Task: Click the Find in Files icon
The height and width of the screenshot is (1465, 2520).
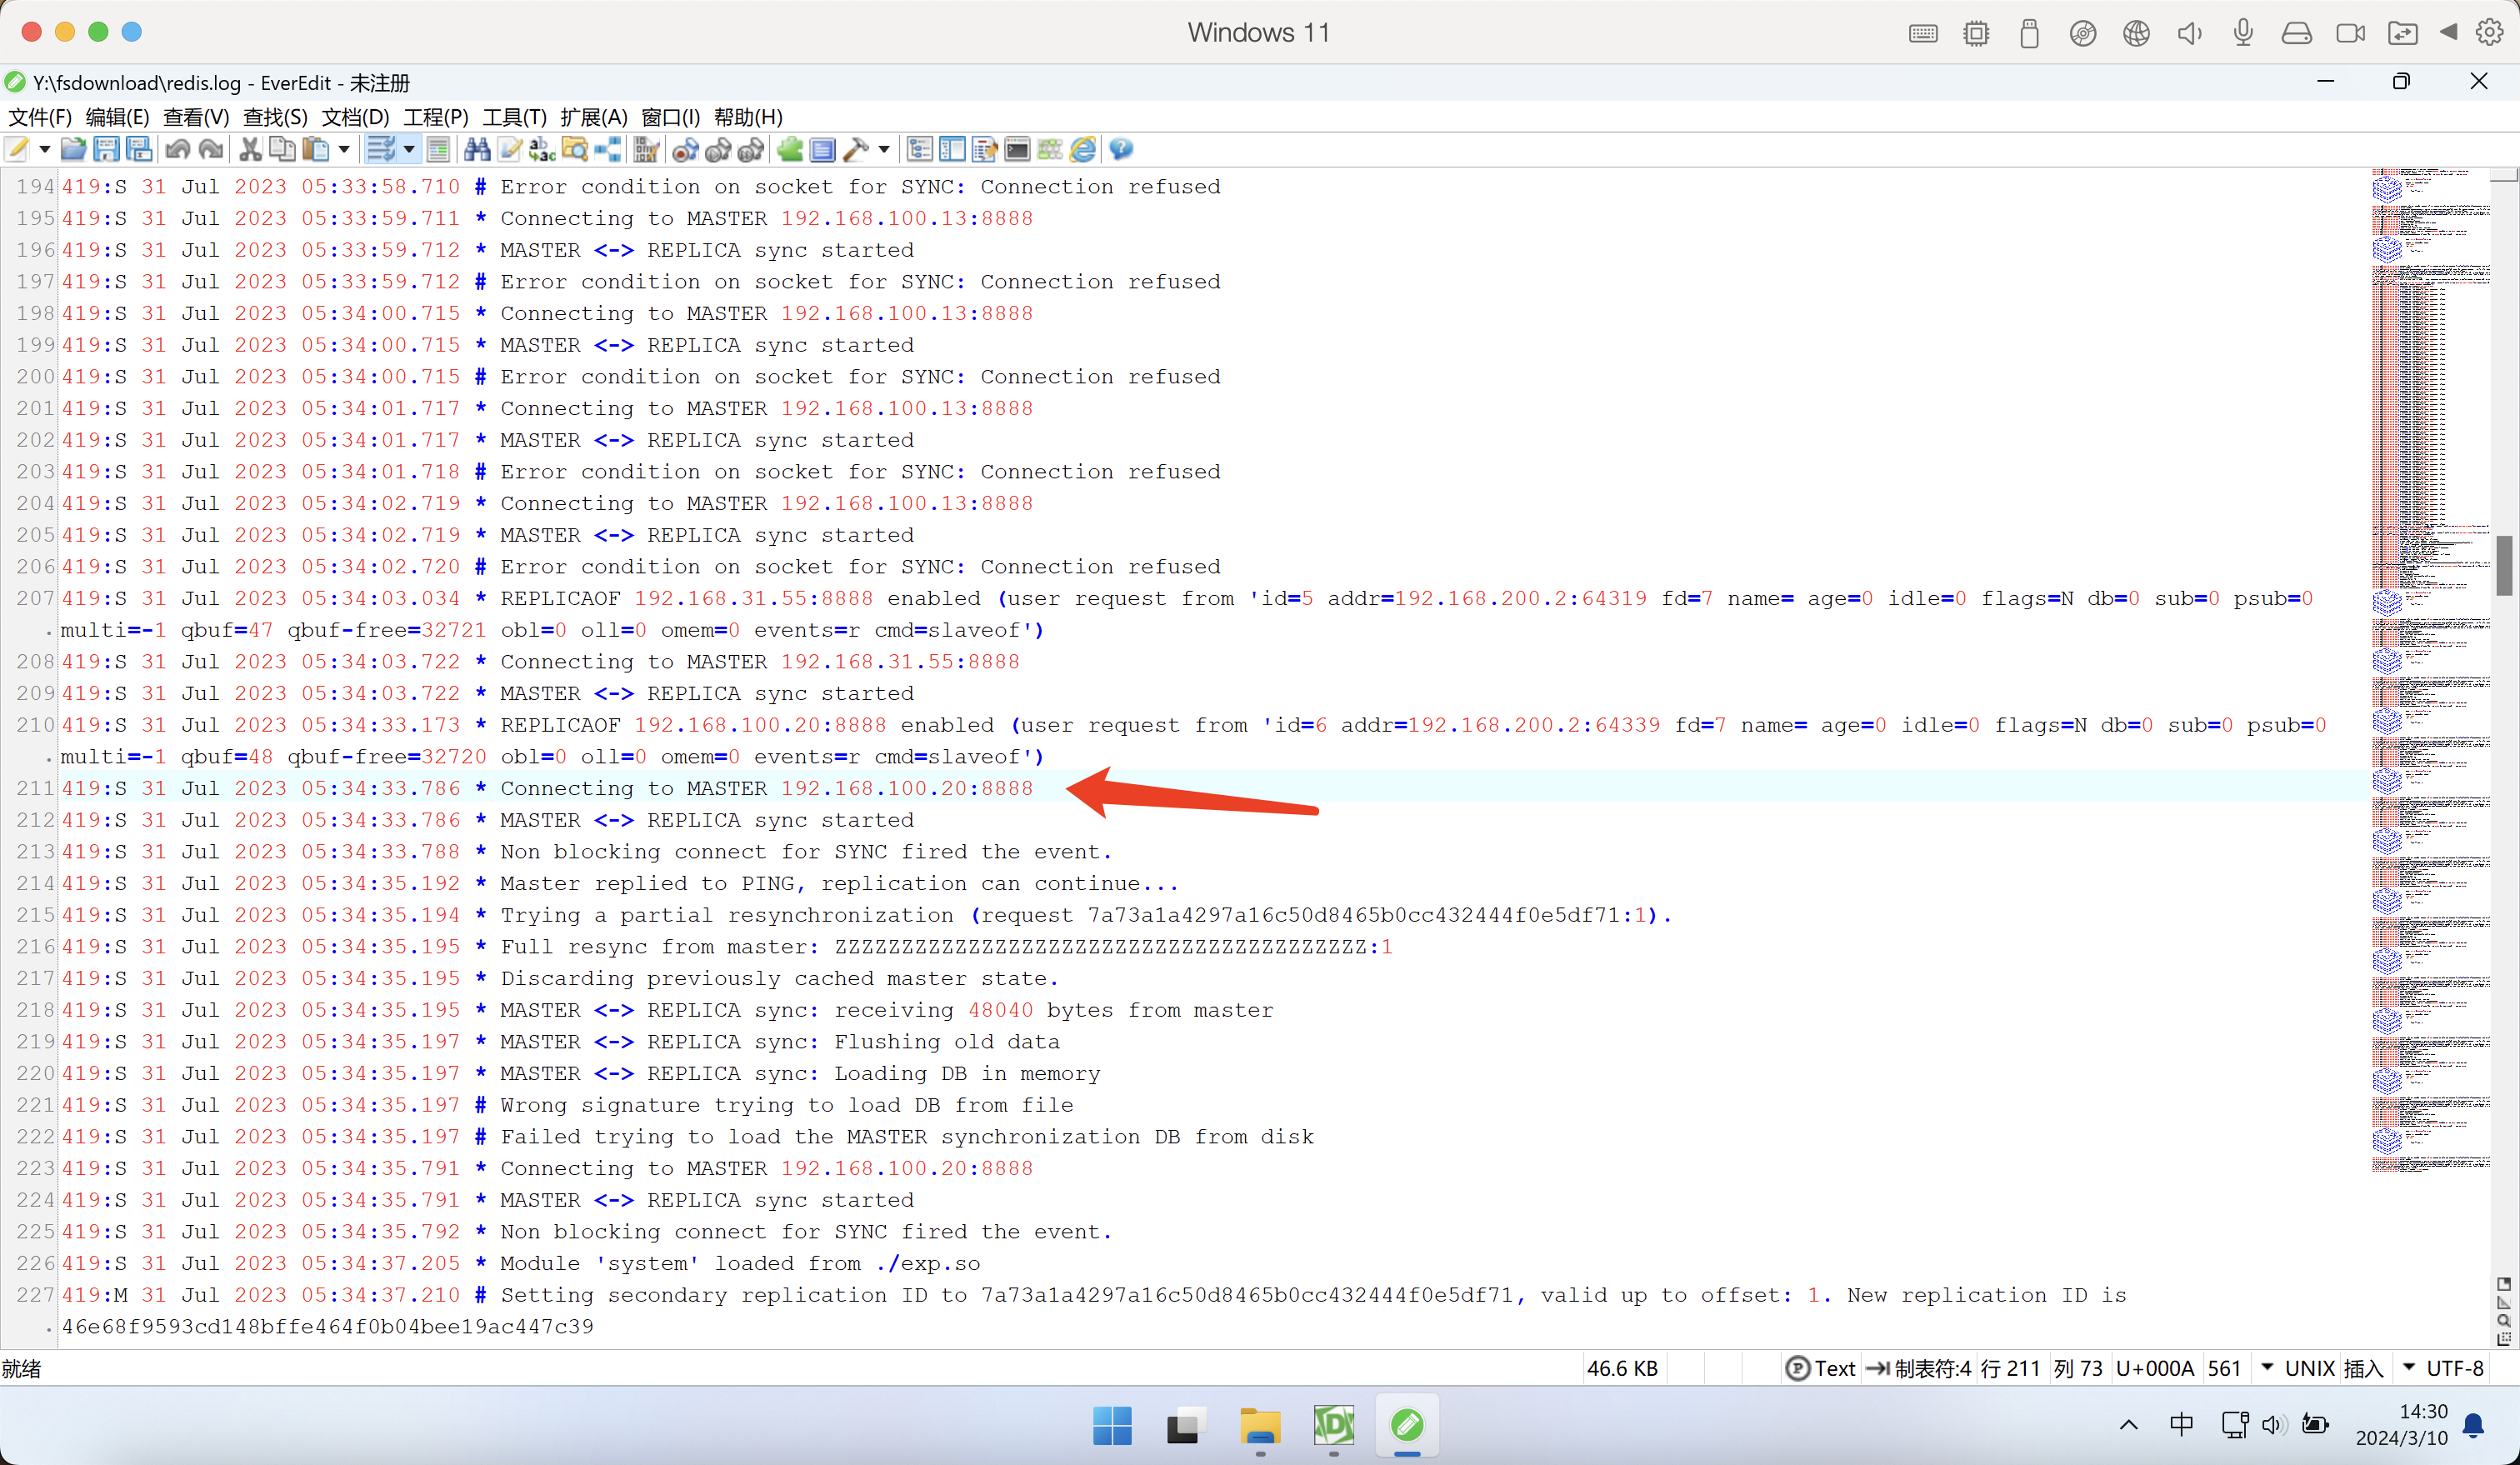Action: pyautogui.click(x=575, y=150)
